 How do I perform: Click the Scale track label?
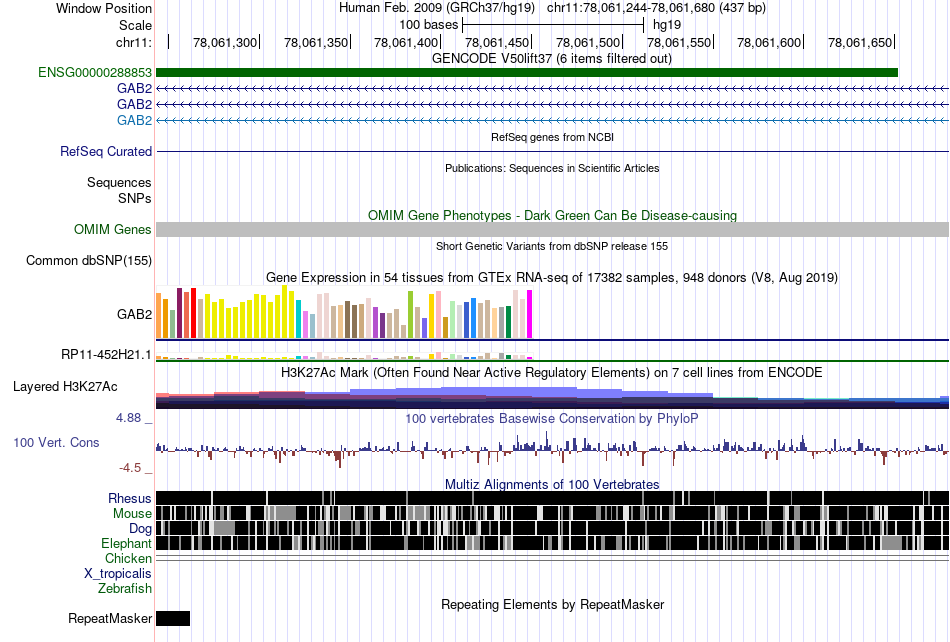click(x=135, y=25)
